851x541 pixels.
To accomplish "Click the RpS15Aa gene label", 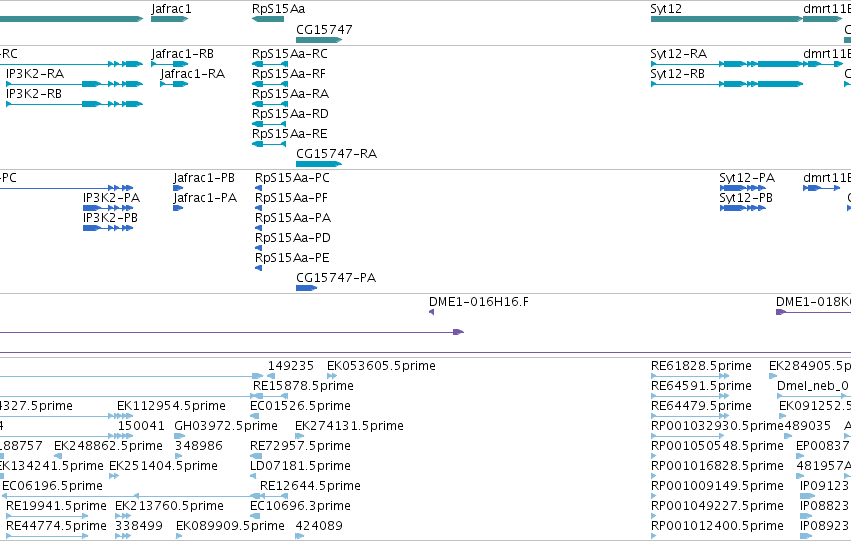I will click(278, 9).
